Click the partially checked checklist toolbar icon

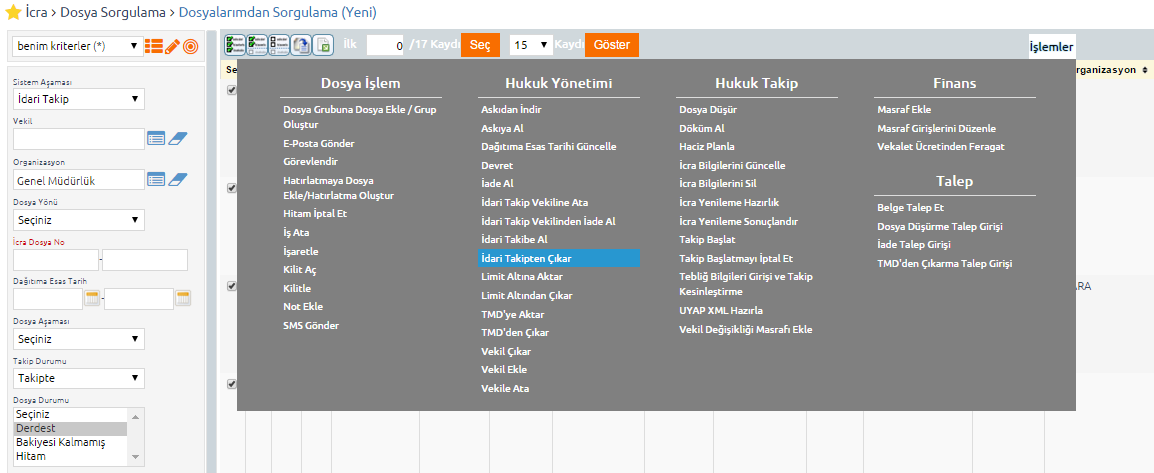pos(257,45)
